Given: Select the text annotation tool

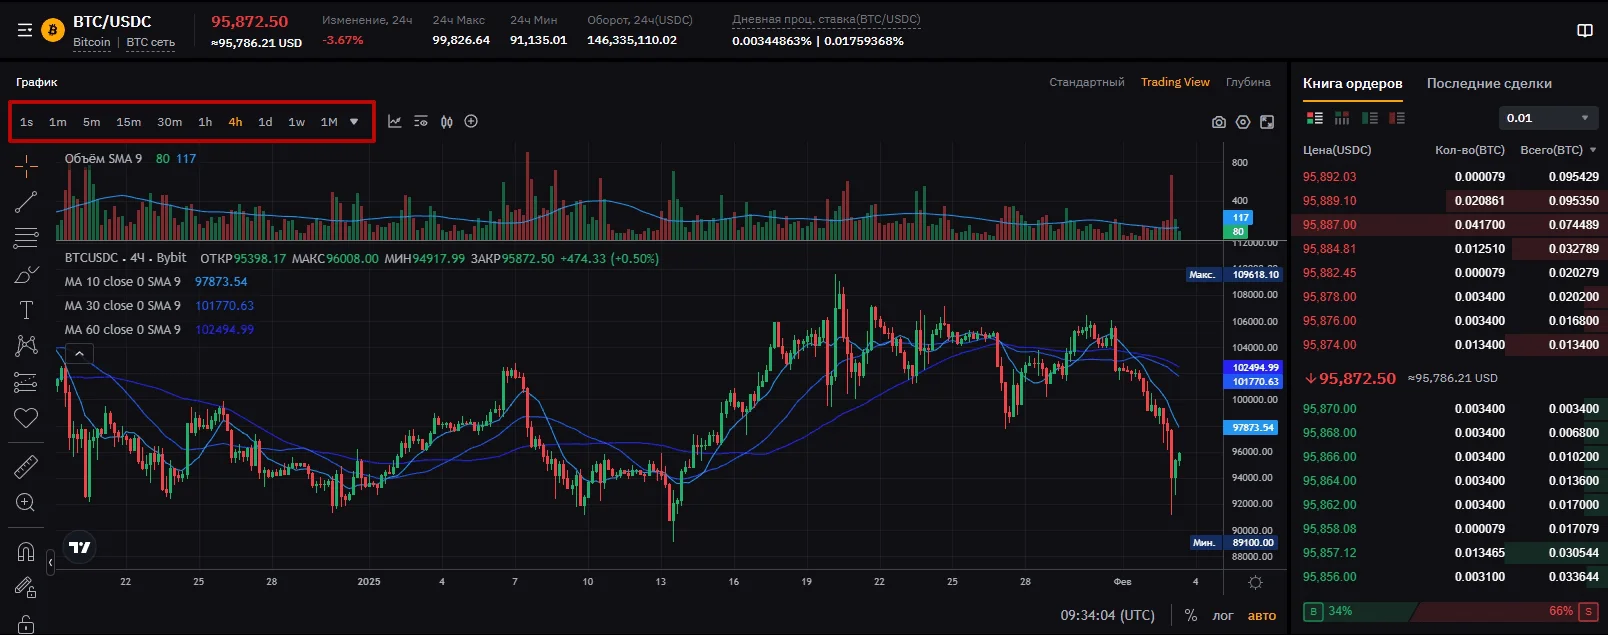Looking at the screenshot, I should [26, 310].
